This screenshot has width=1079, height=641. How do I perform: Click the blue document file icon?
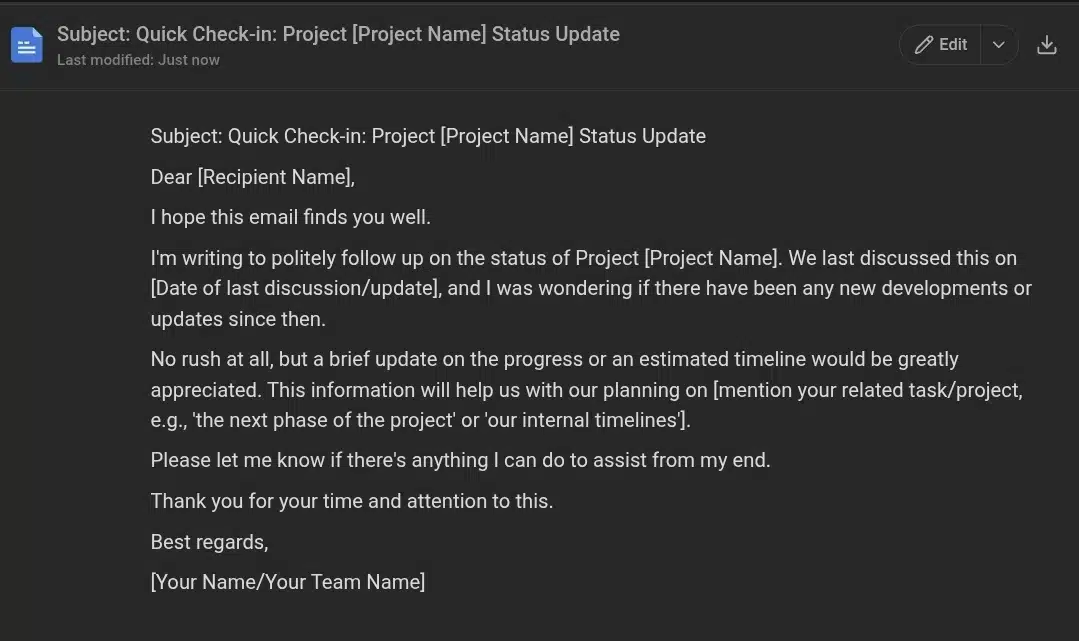click(27, 45)
